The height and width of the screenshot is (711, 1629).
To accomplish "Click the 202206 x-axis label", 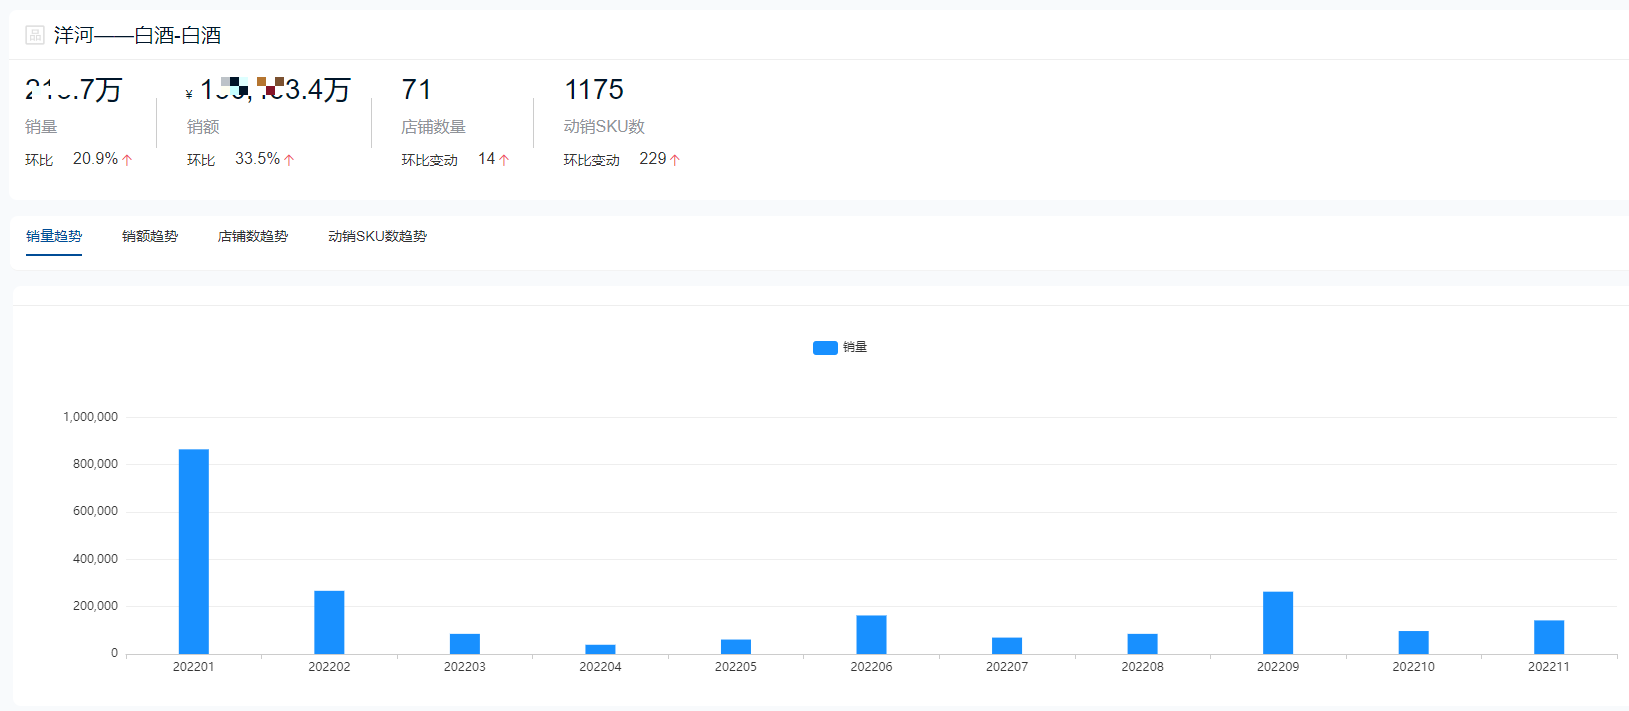I will pos(871,667).
